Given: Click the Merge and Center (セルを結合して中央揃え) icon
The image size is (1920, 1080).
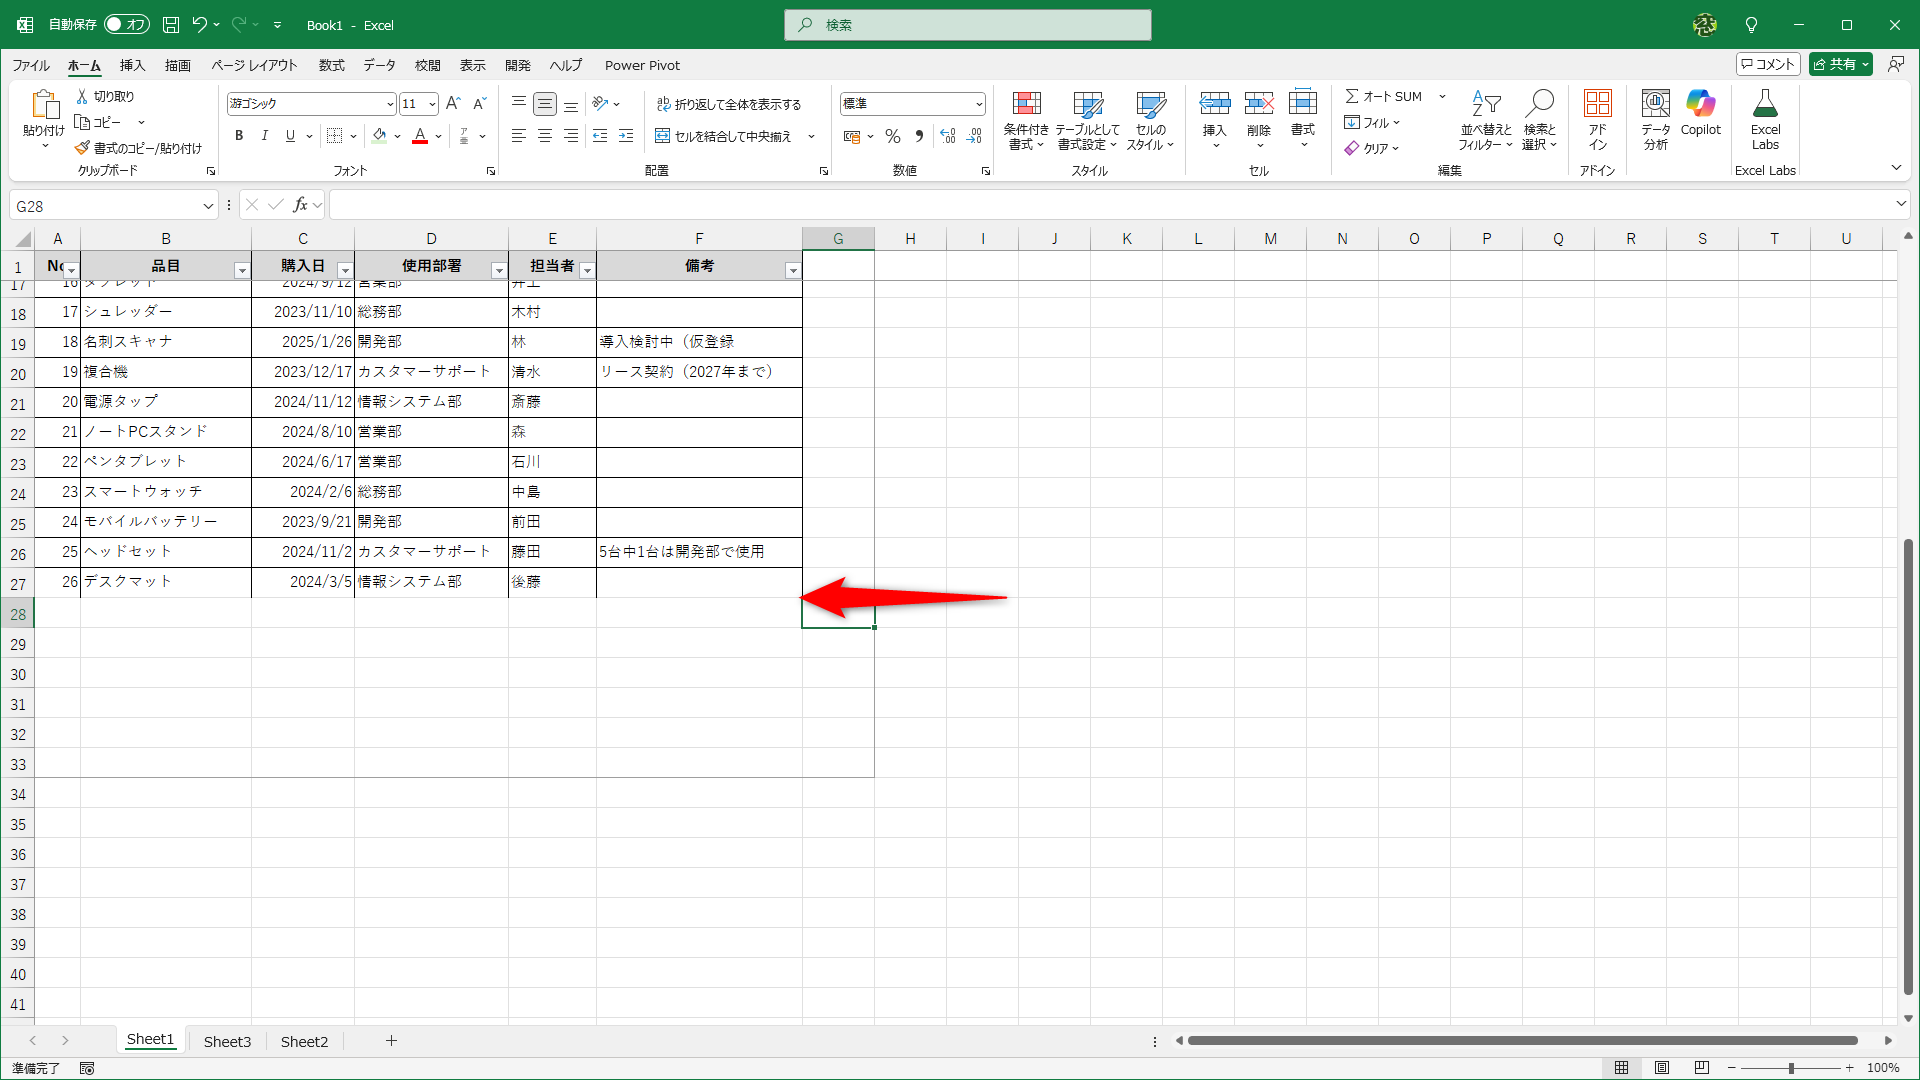Looking at the screenshot, I should pos(662,136).
